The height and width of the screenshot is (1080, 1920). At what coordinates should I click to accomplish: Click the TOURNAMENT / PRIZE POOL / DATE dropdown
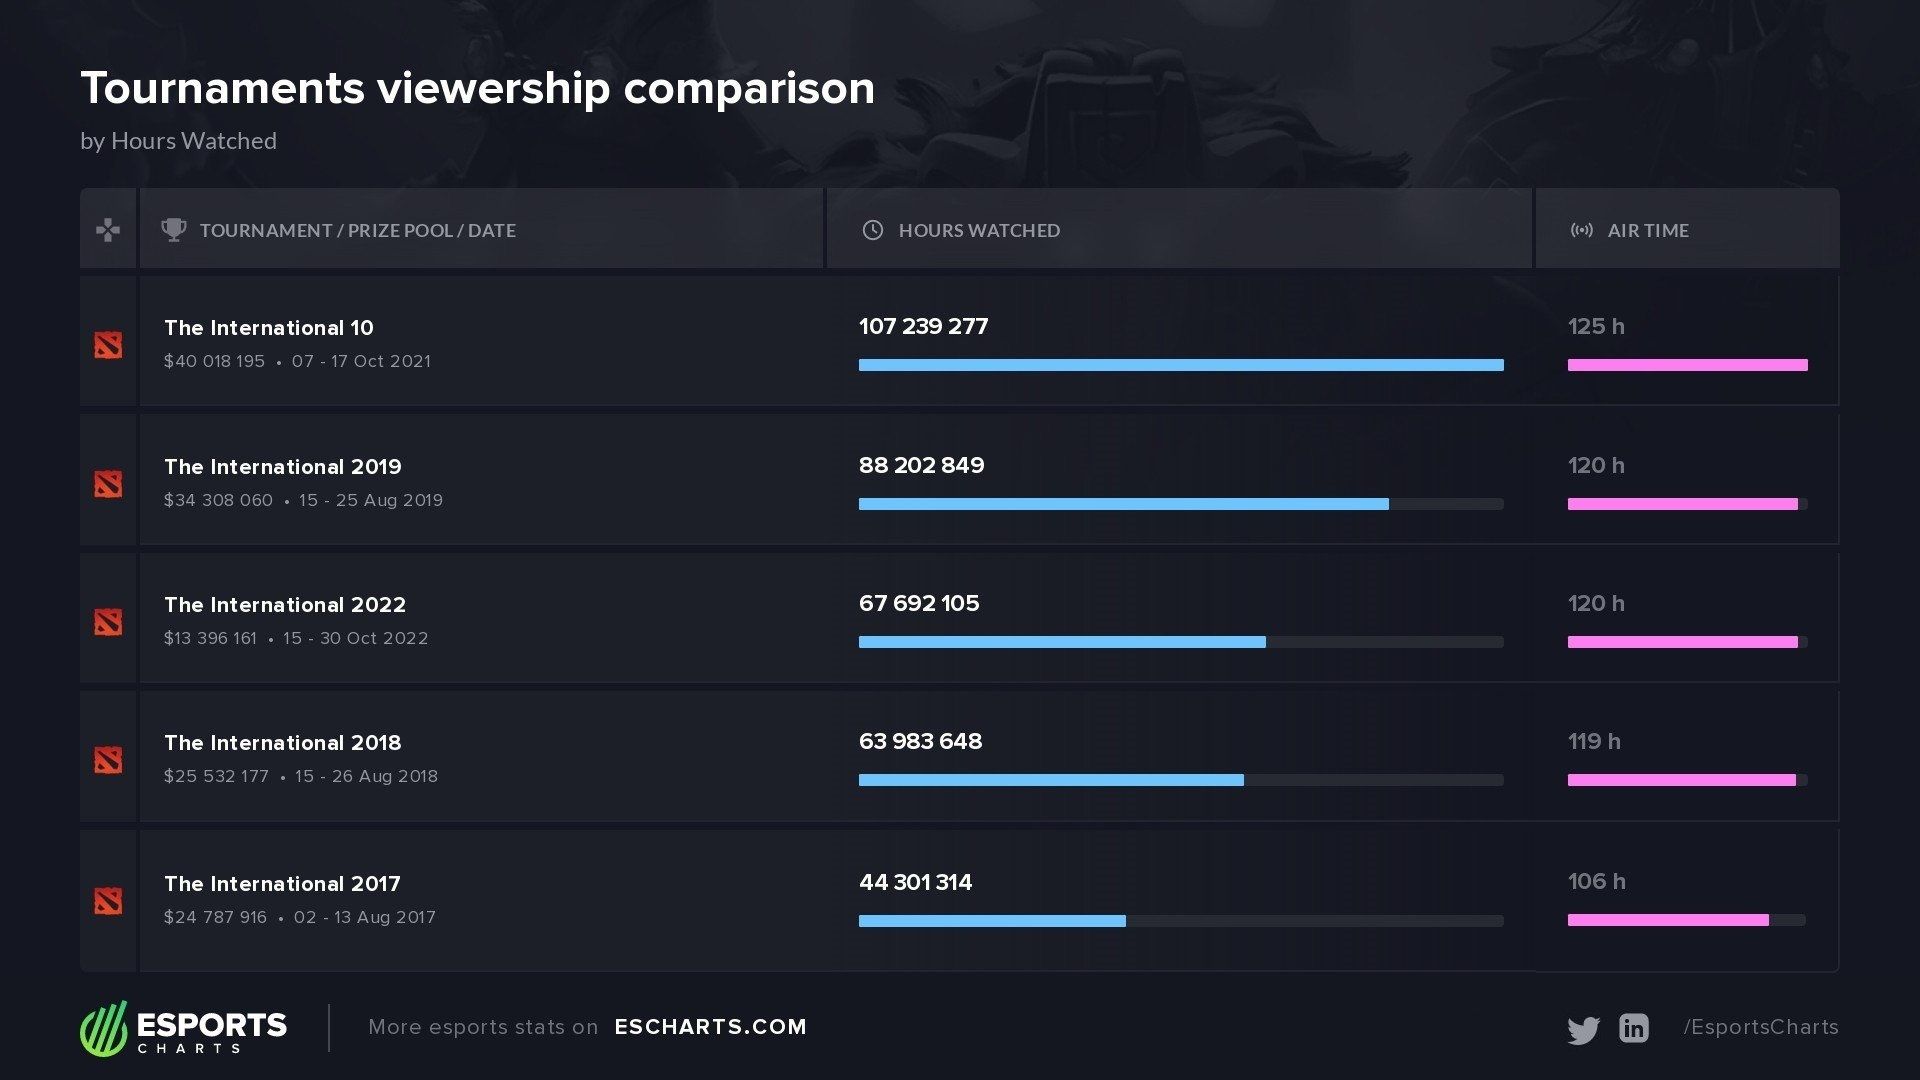click(356, 229)
